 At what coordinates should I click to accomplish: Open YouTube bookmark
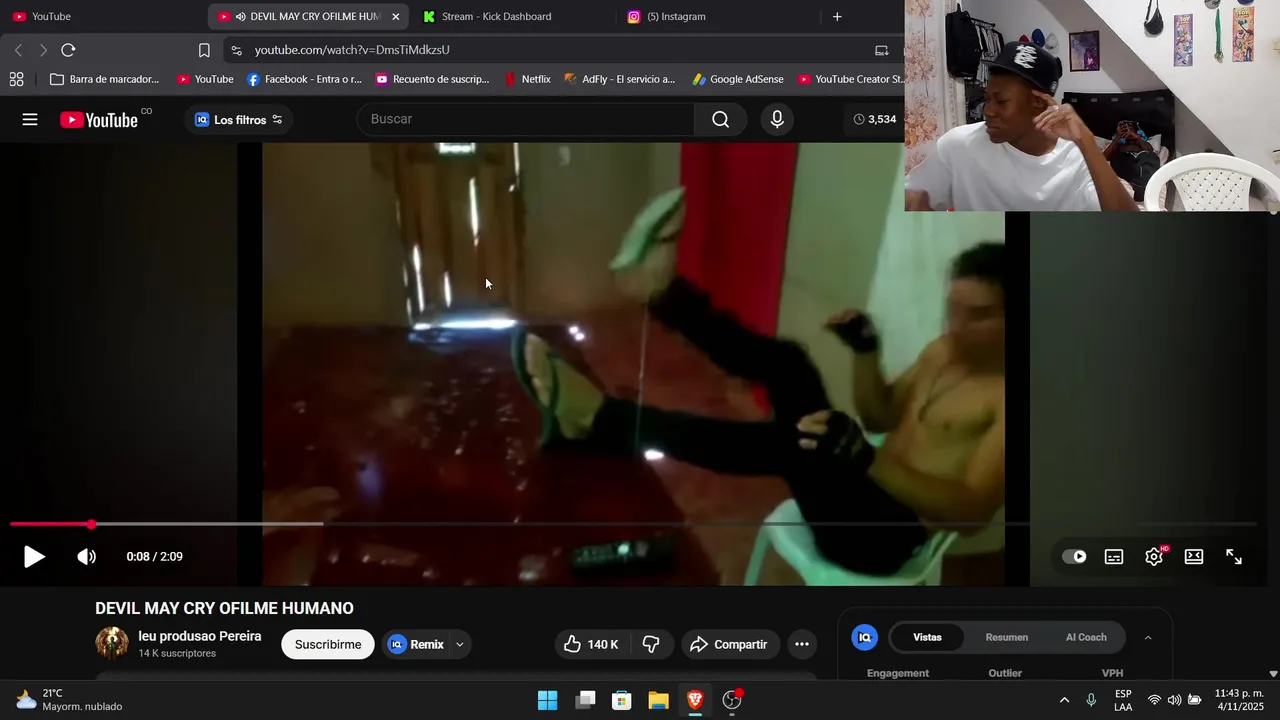coord(205,79)
